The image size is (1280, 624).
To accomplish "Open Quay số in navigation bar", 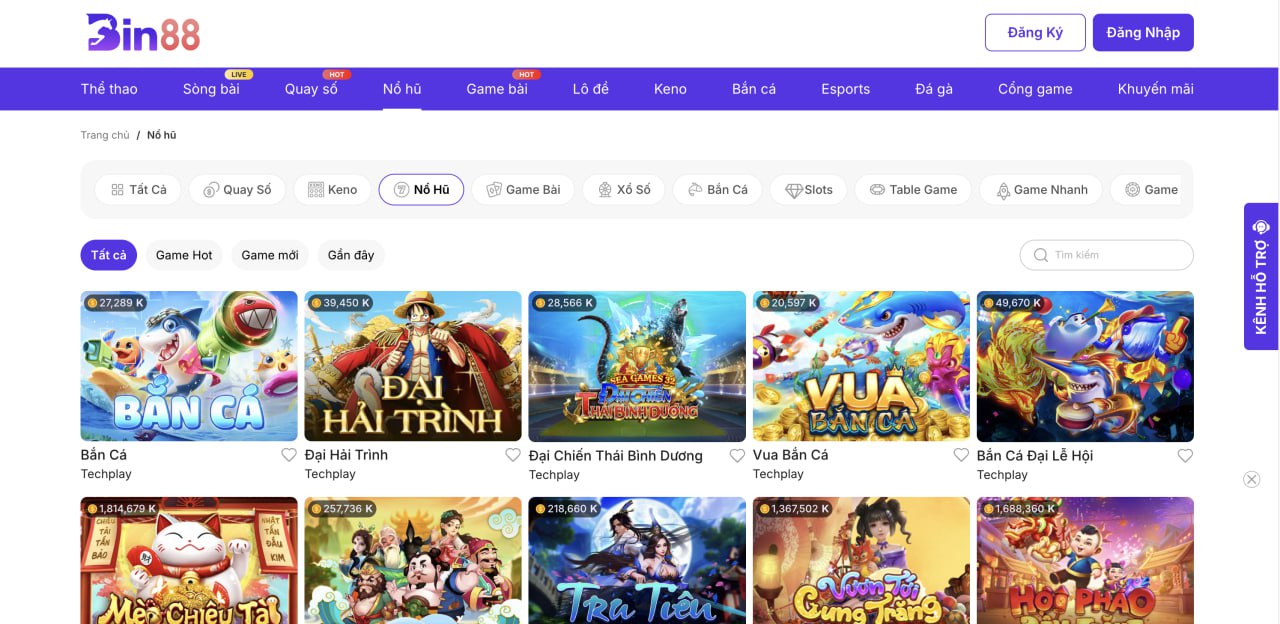I will pyautogui.click(x=311, y=89).
